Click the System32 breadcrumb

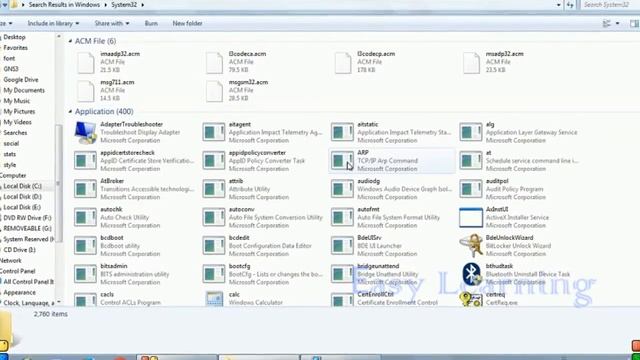(124, 5)
